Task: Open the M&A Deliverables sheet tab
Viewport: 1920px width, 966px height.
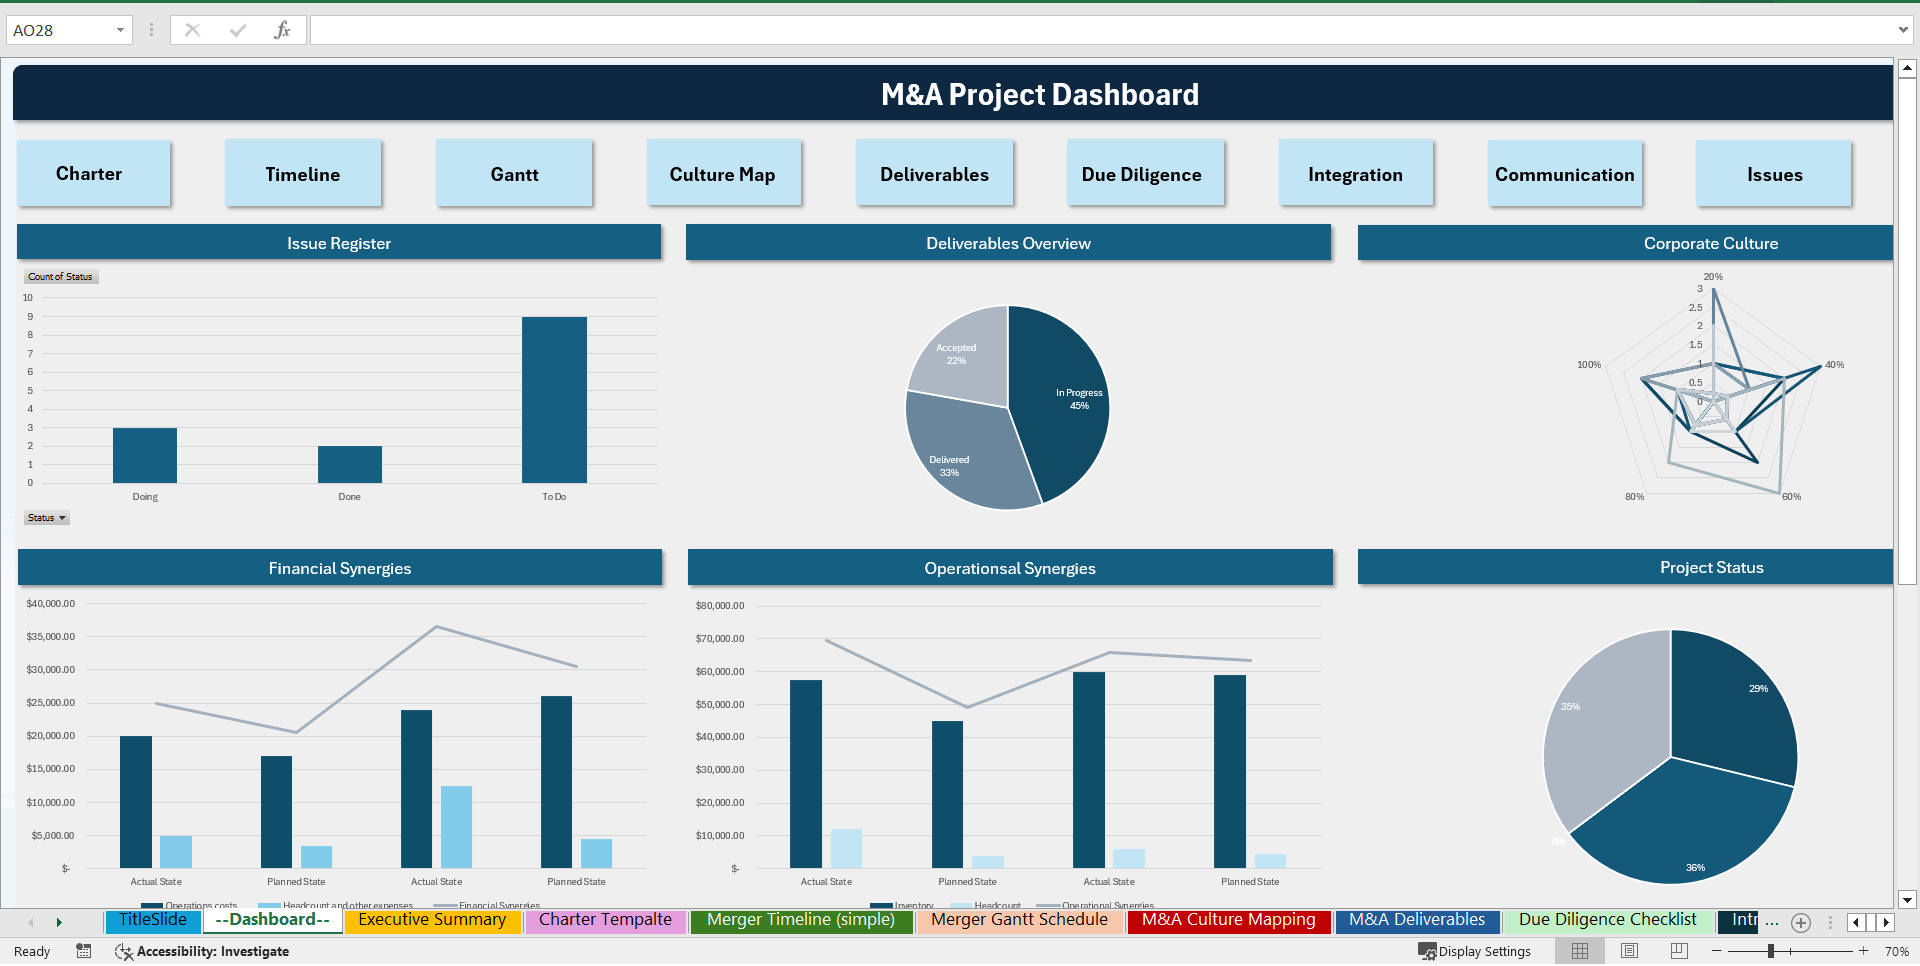Action: coord(1417,920)
